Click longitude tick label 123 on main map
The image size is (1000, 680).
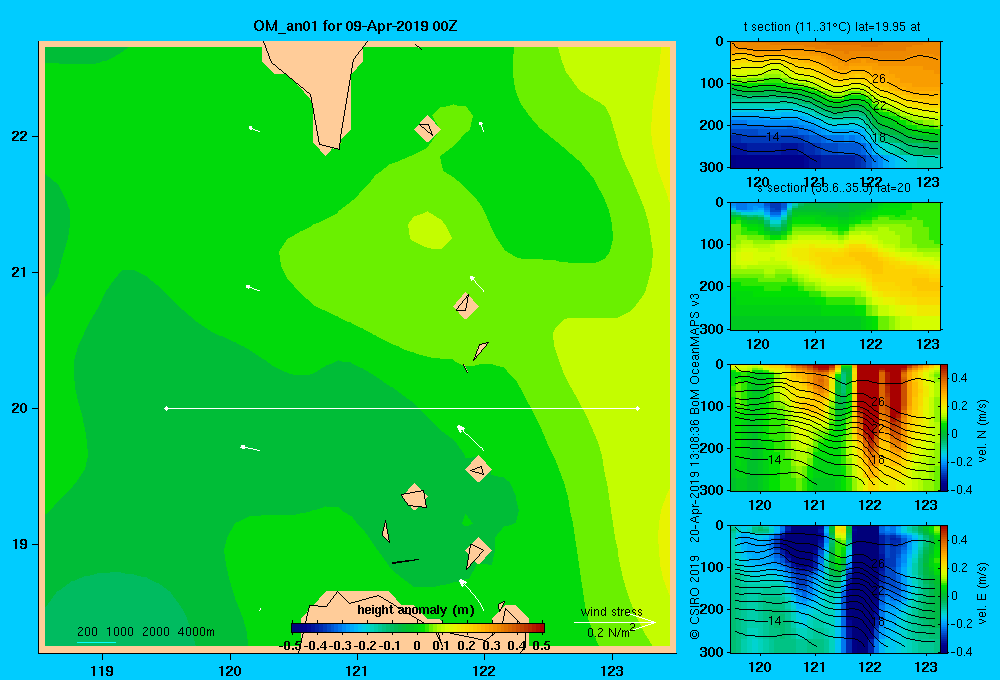(x=612, y=670)
